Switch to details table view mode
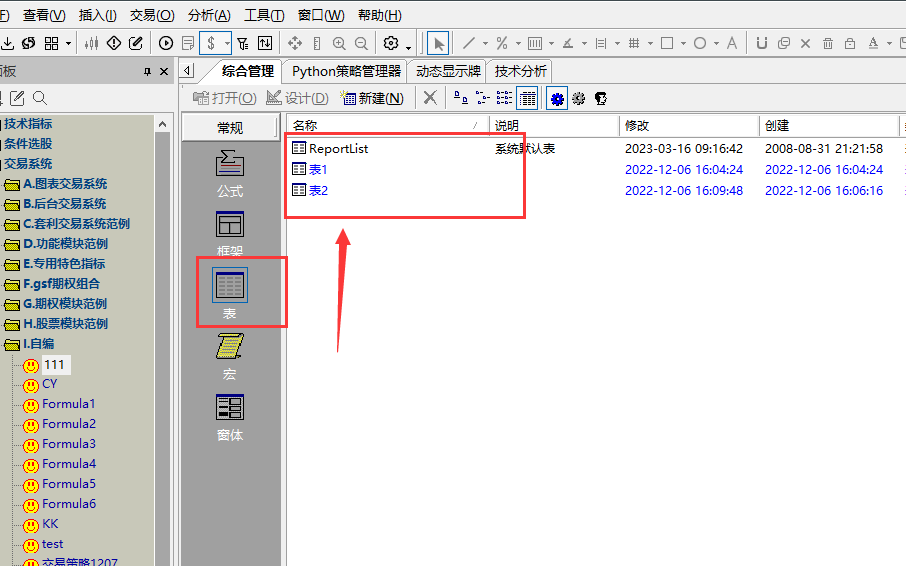Screen dimensions: 906x566 click(x=527, y=98)
